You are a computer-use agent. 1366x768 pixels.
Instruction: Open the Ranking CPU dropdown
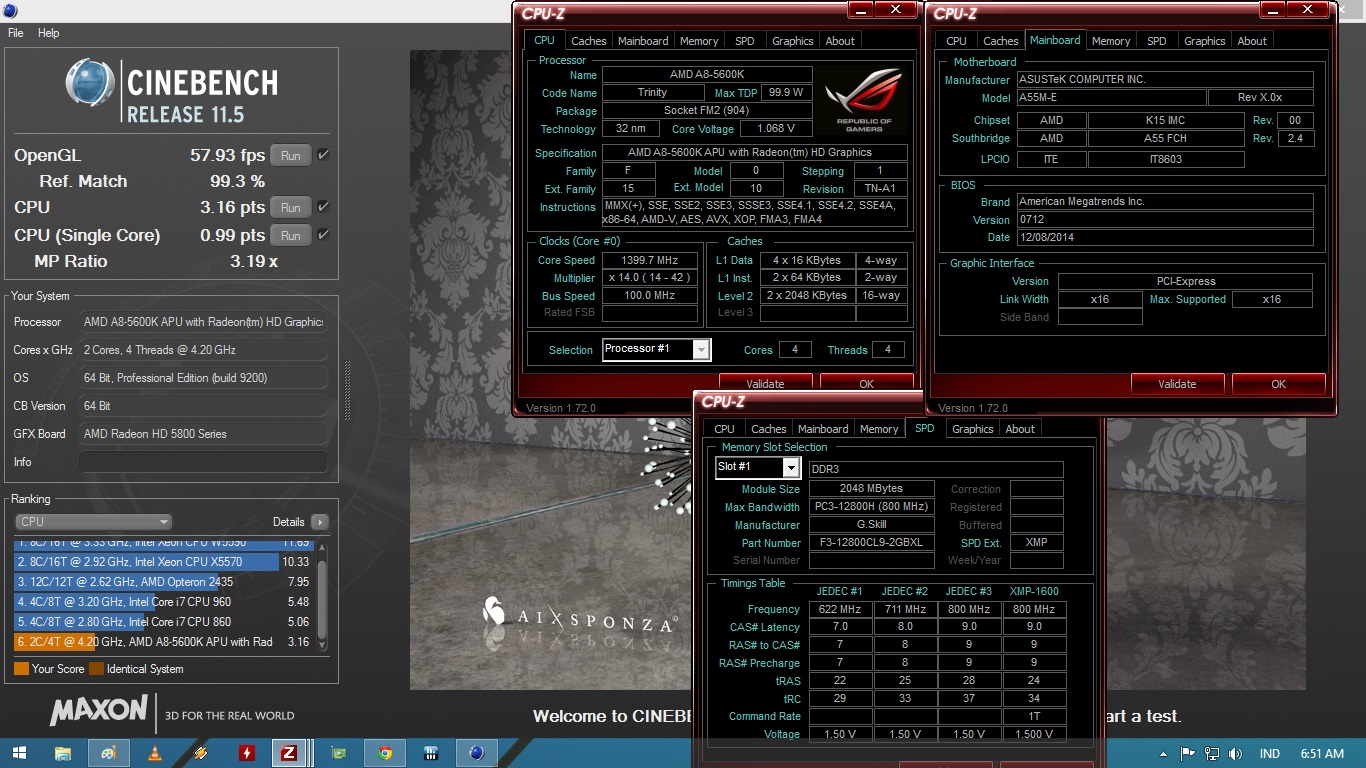pyautogui.click(x=94, y=522)
